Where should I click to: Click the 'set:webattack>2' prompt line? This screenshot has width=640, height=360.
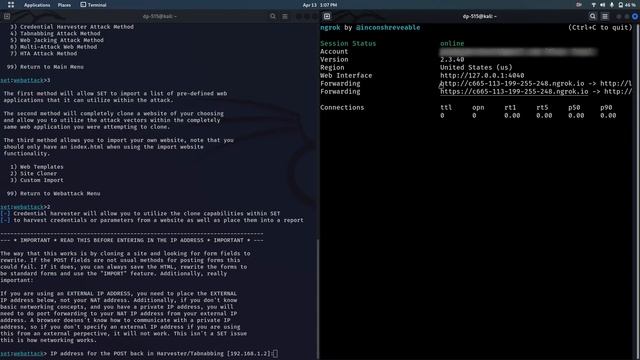click(x=25, y=207)
